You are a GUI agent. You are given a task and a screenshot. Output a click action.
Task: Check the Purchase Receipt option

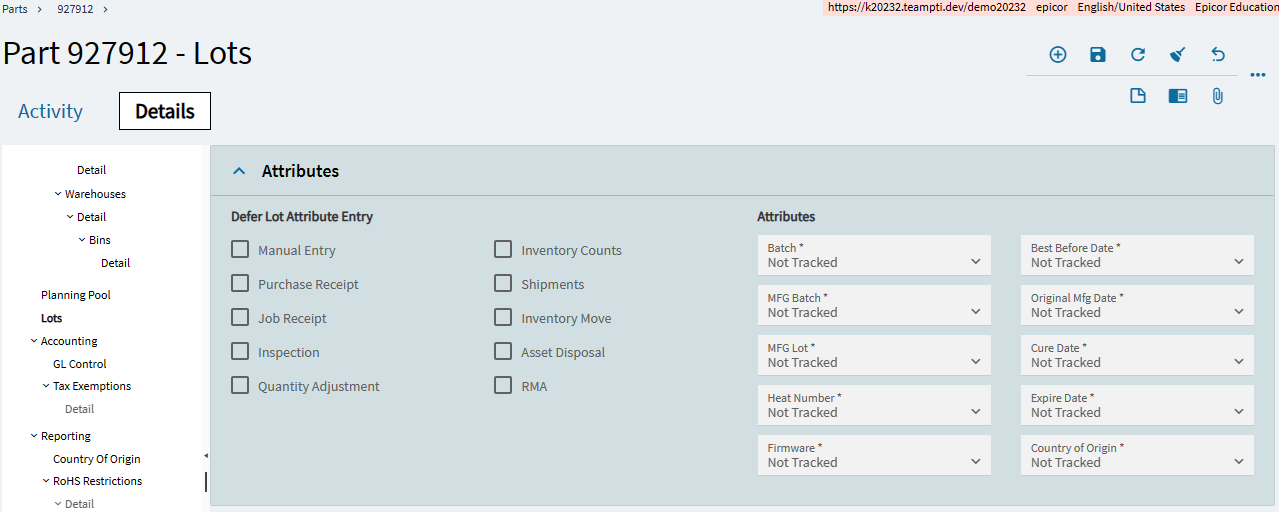(240, 284)
